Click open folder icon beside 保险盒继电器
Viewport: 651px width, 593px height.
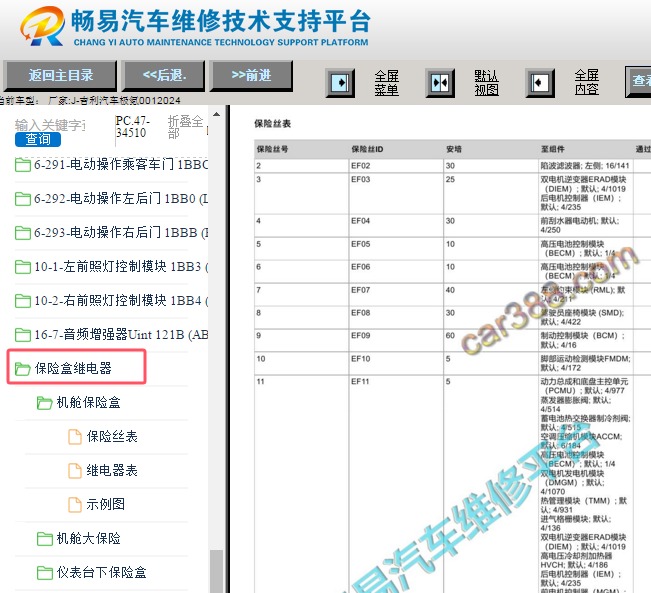pyautogui.click(x=23, y=368)
